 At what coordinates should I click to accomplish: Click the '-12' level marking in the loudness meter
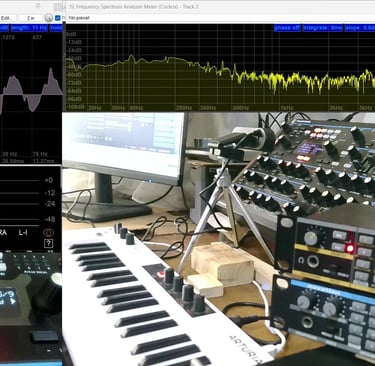point(50,193)
